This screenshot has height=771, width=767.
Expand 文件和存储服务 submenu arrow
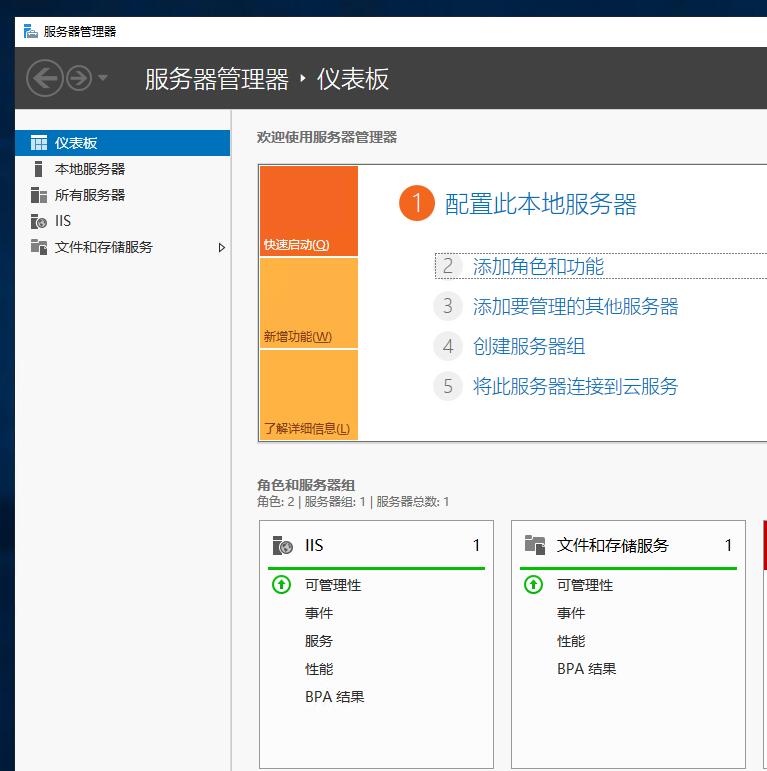(222, 247)
